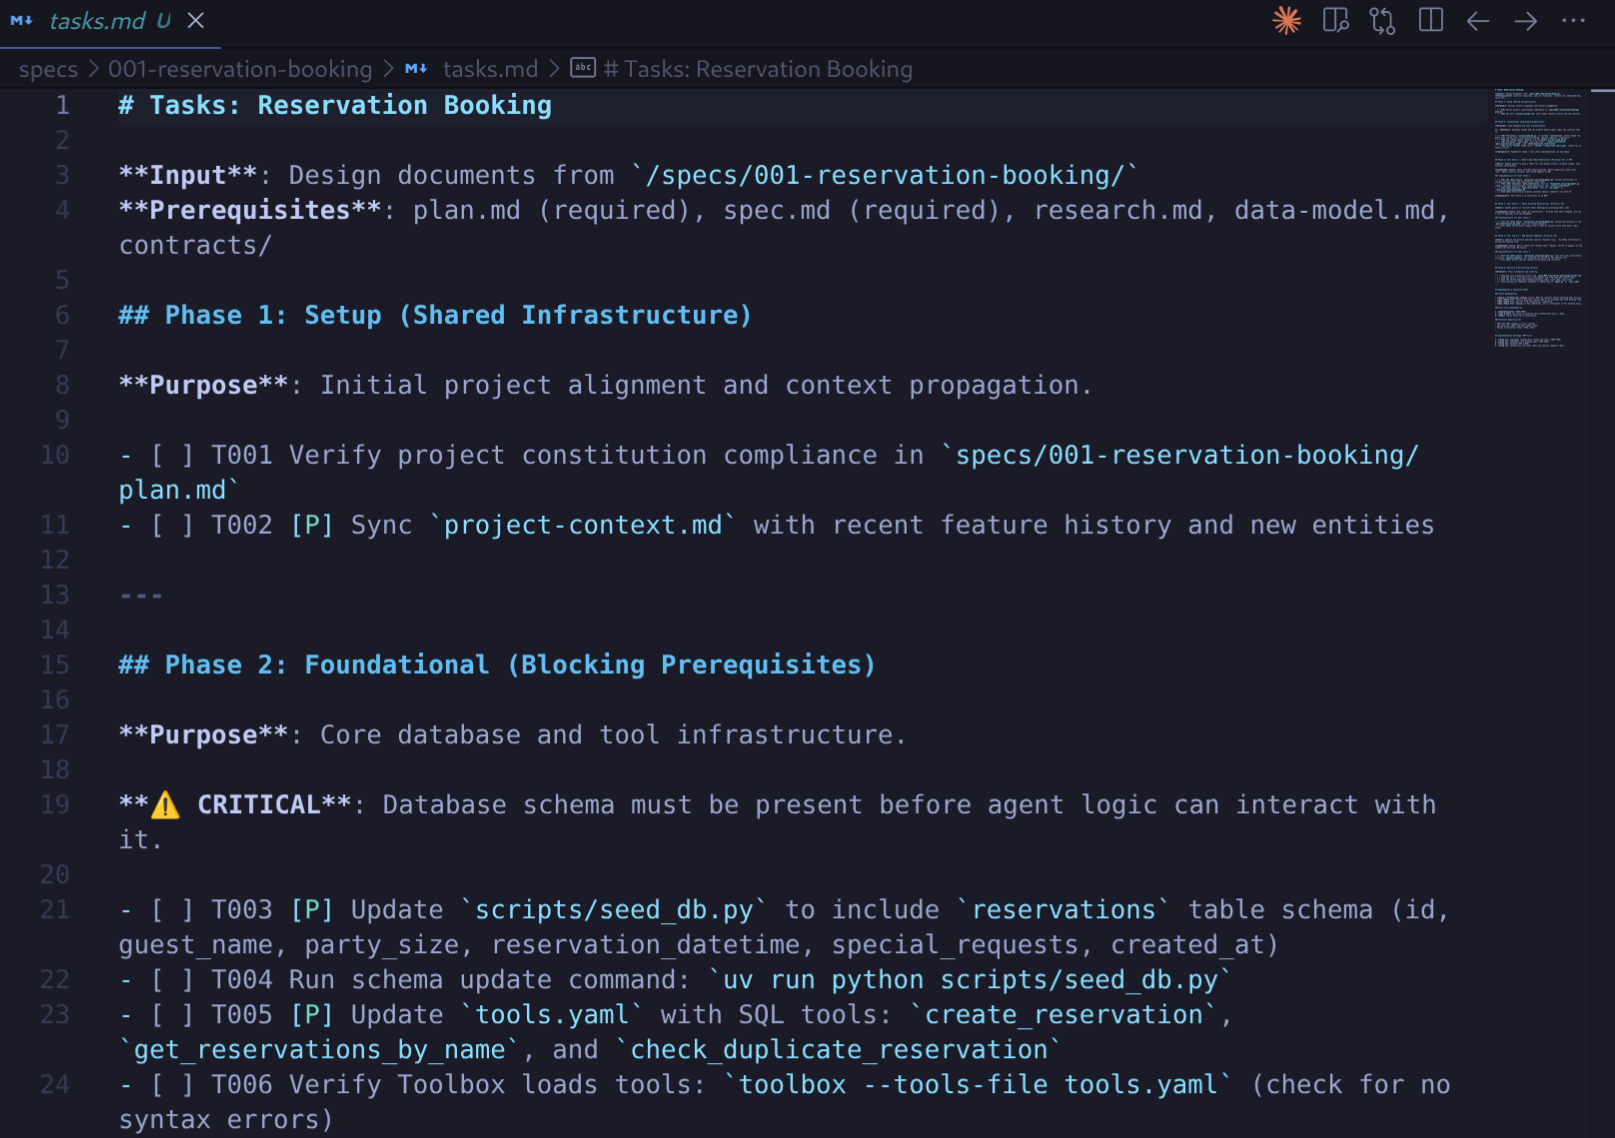Image resolution: width=1615 pixels, height=1138 pixels.
Task: Navigate forward with the right arrow
Action: [1525, 21]
